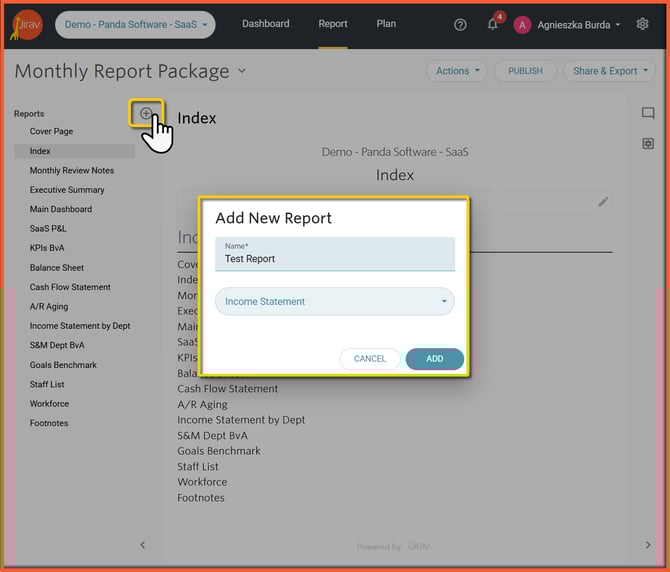Click the CANCEL button in dialog

pyautogui.click(x=370, y=359)
